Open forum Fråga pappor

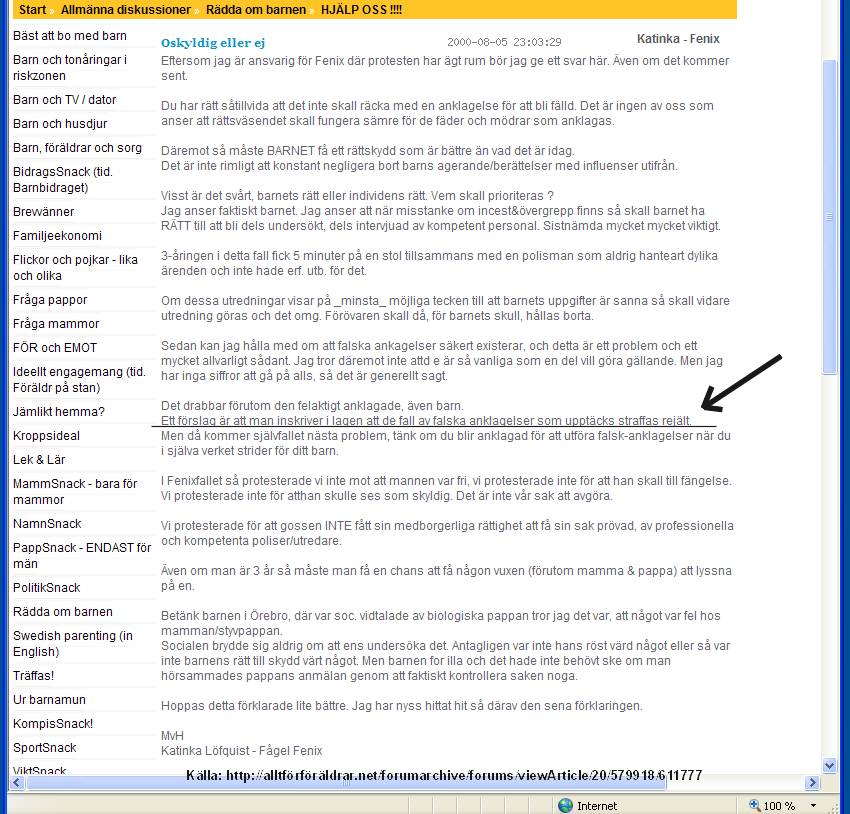pos(50,300)
